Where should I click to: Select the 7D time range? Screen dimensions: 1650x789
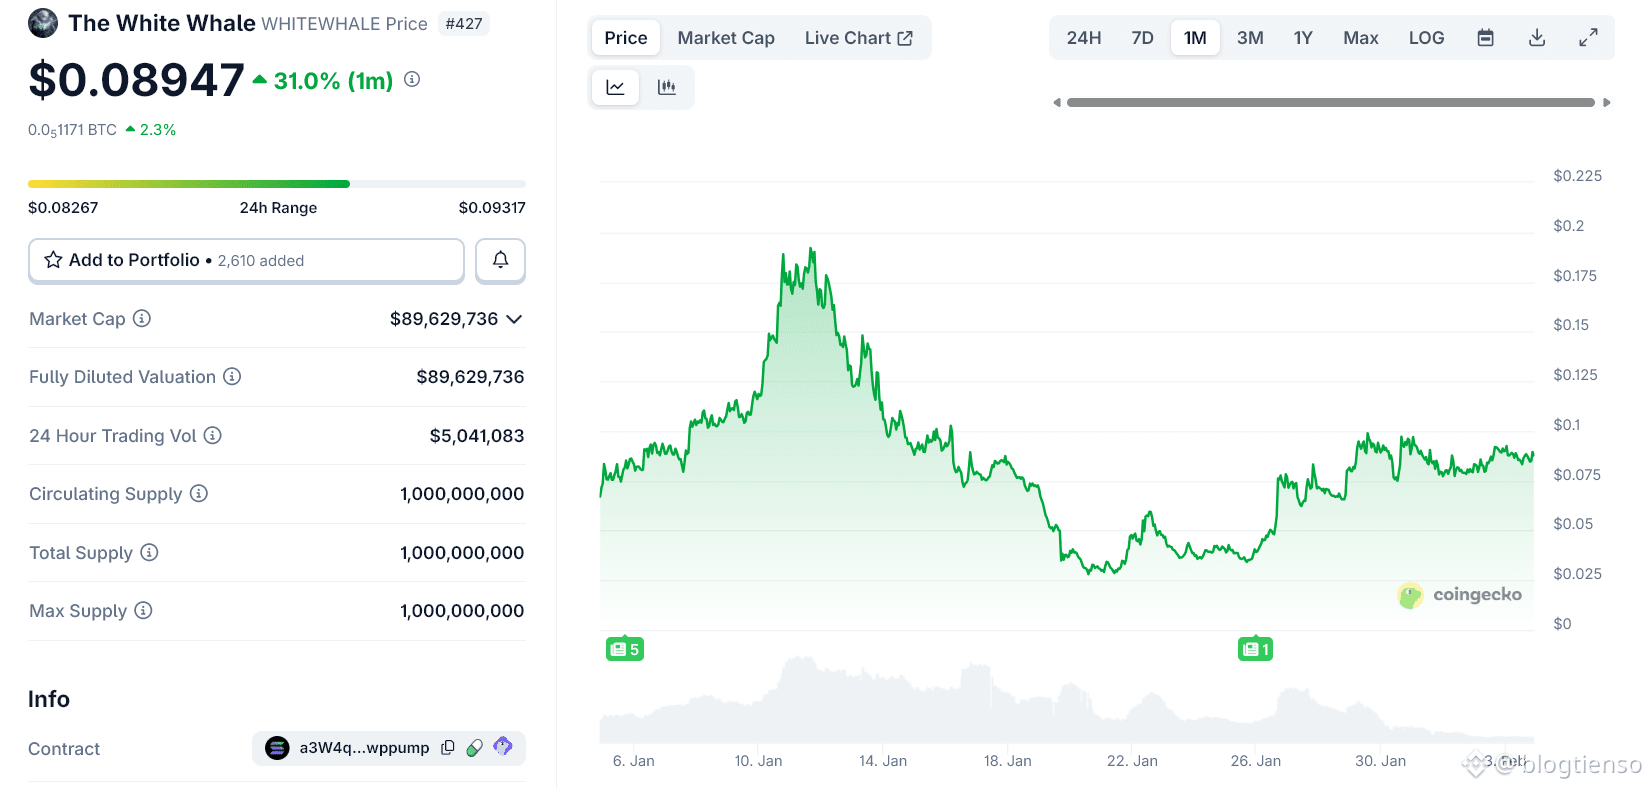pyautogui.click(x=1142, y=38)
